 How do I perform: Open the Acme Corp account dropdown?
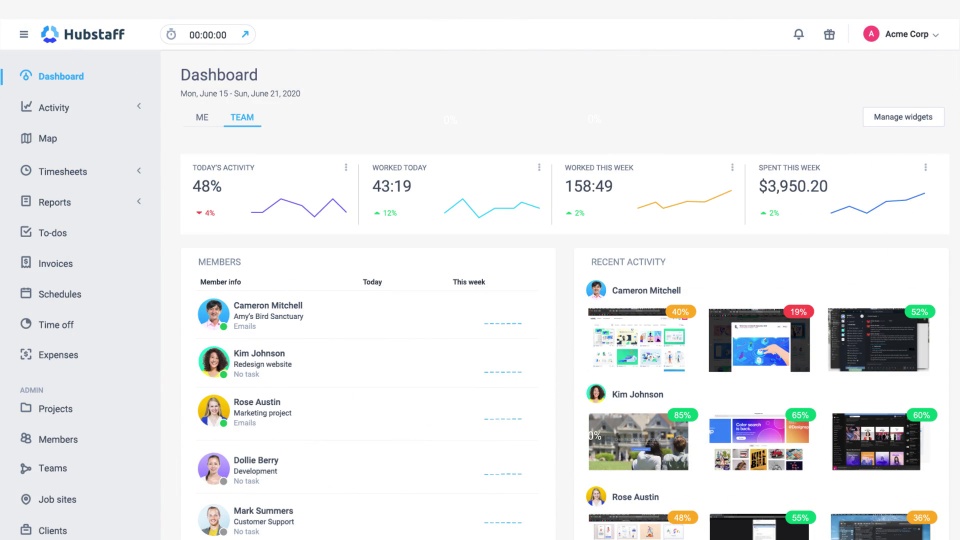tap(912, 34)
